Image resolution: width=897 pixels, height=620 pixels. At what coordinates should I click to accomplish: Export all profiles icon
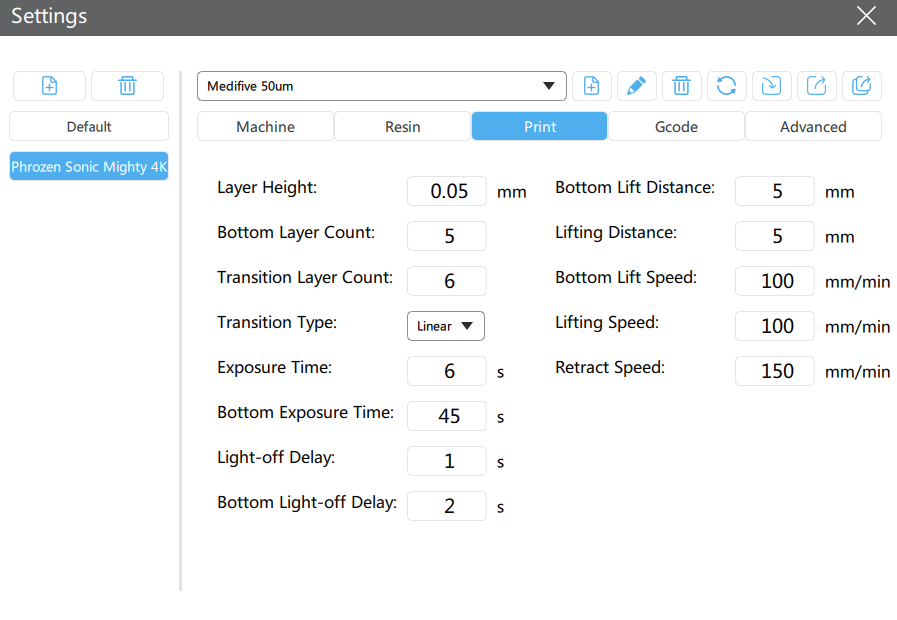point(862,86)
